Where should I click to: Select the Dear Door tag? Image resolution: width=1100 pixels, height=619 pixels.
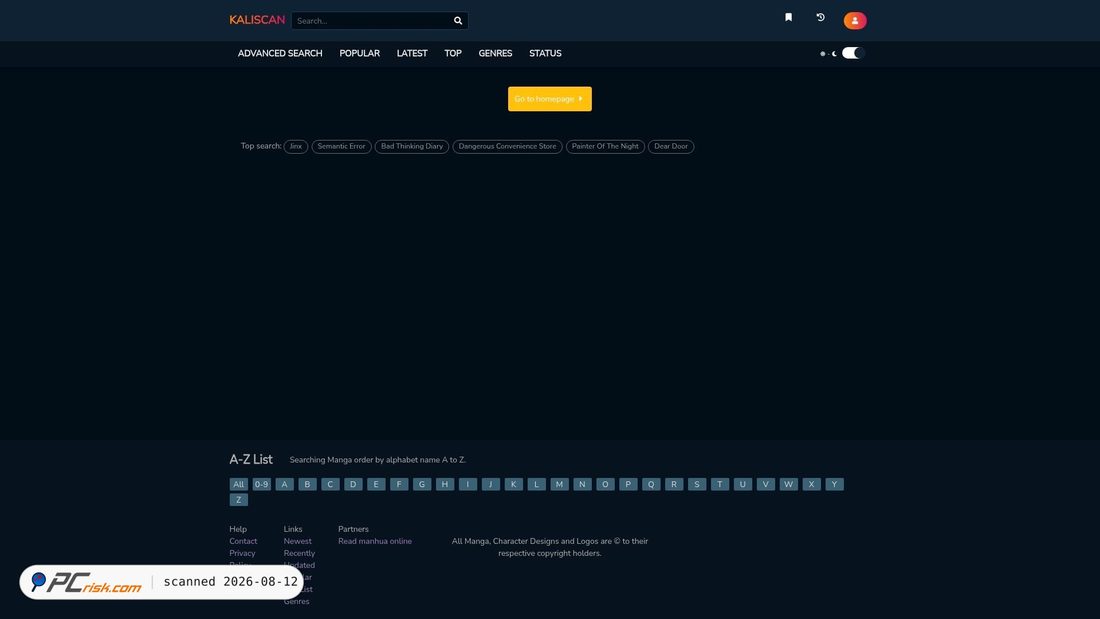click(671, 147)
